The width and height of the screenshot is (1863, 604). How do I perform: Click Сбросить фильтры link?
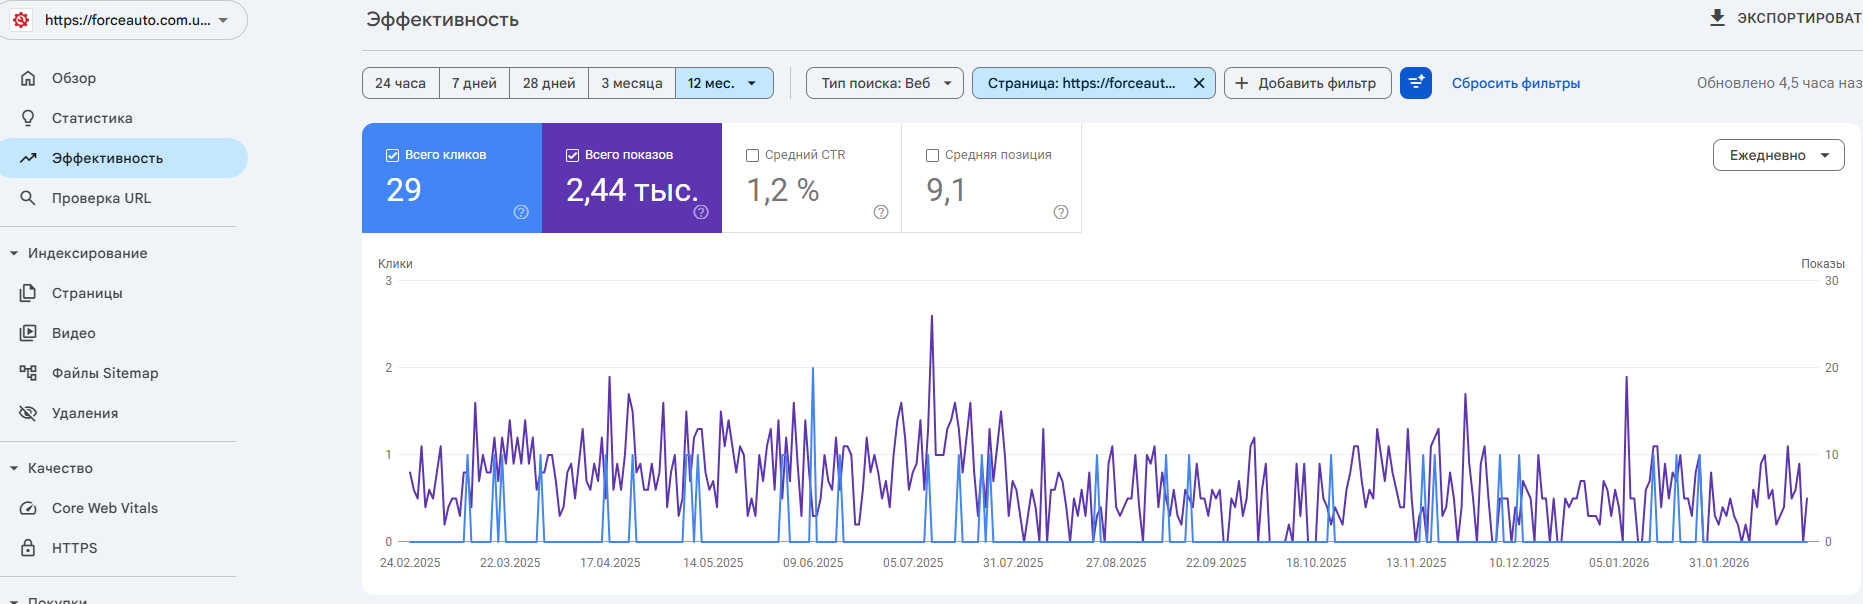[1515, 83]
